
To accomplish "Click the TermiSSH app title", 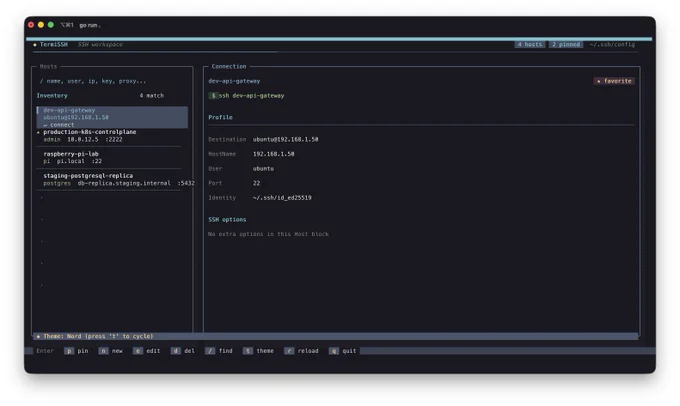I will [x=53, y=45].
